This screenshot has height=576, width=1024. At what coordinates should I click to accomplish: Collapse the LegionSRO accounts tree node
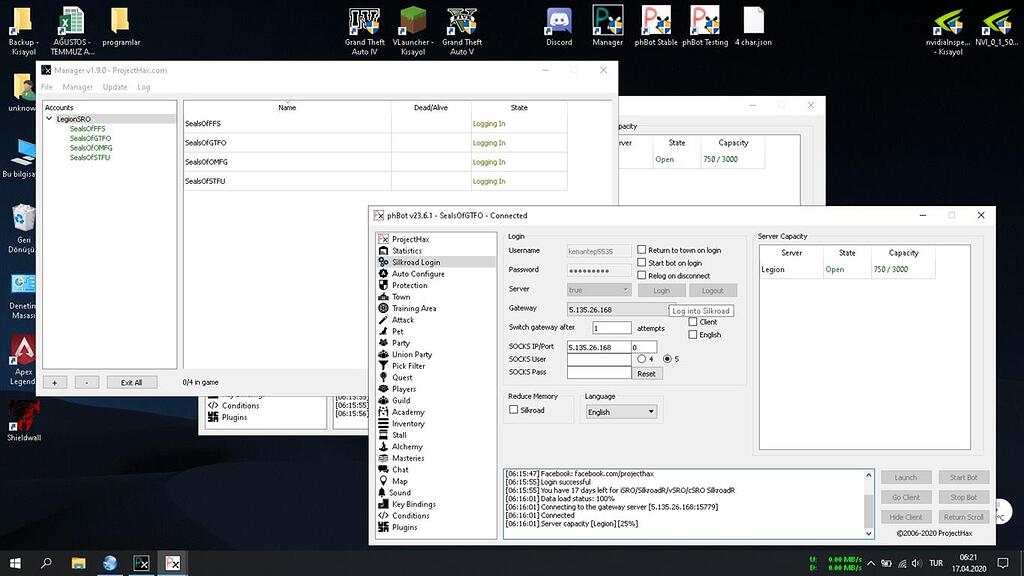(x=49, y=119)
